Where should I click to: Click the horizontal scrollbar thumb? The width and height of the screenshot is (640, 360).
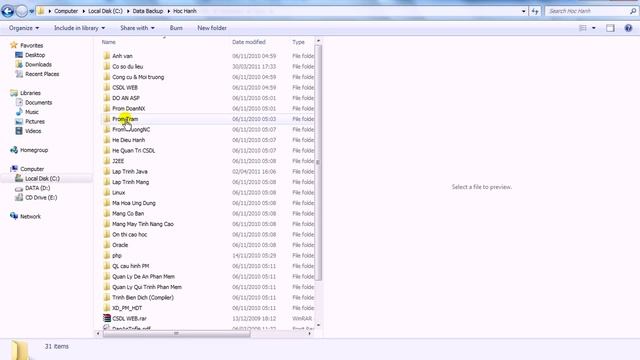click(176, 333)
